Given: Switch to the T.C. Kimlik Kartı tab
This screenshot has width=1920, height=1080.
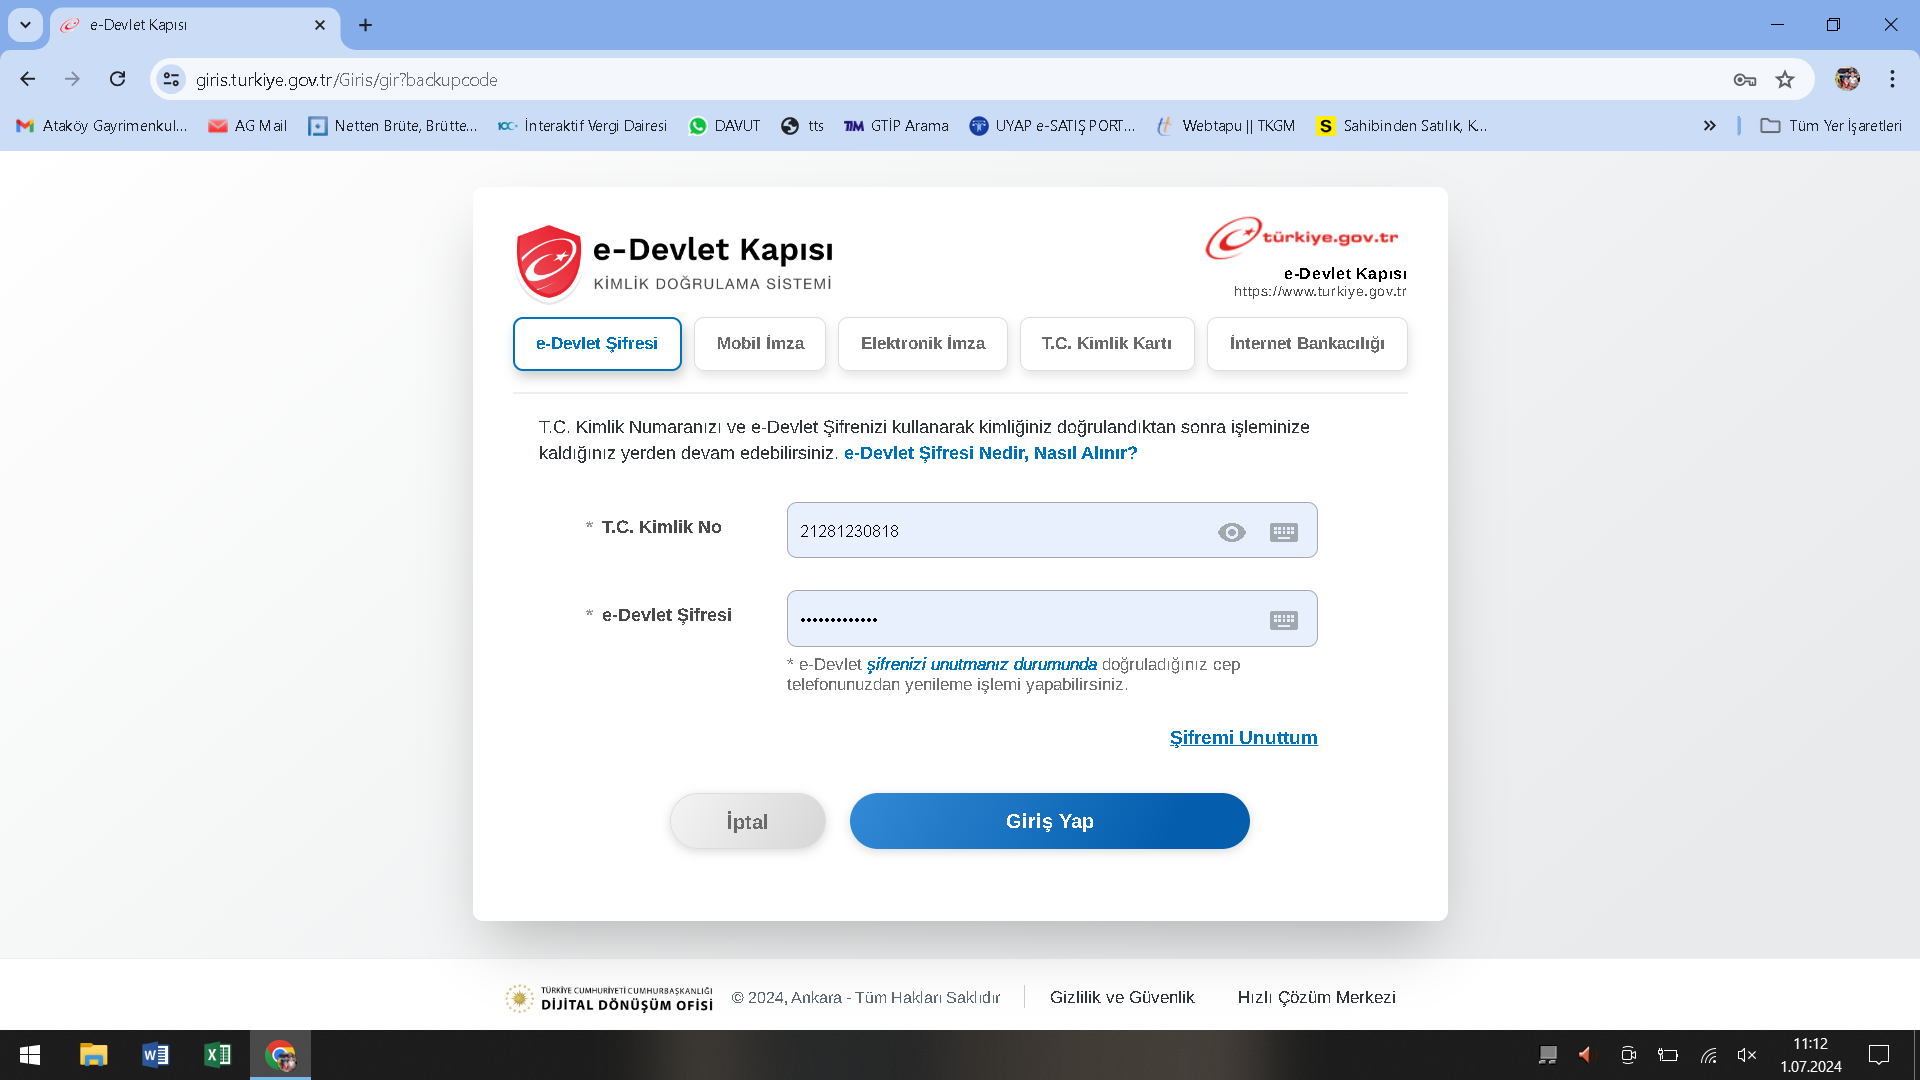Looking at the screenshot, I should pos(1107,344).
